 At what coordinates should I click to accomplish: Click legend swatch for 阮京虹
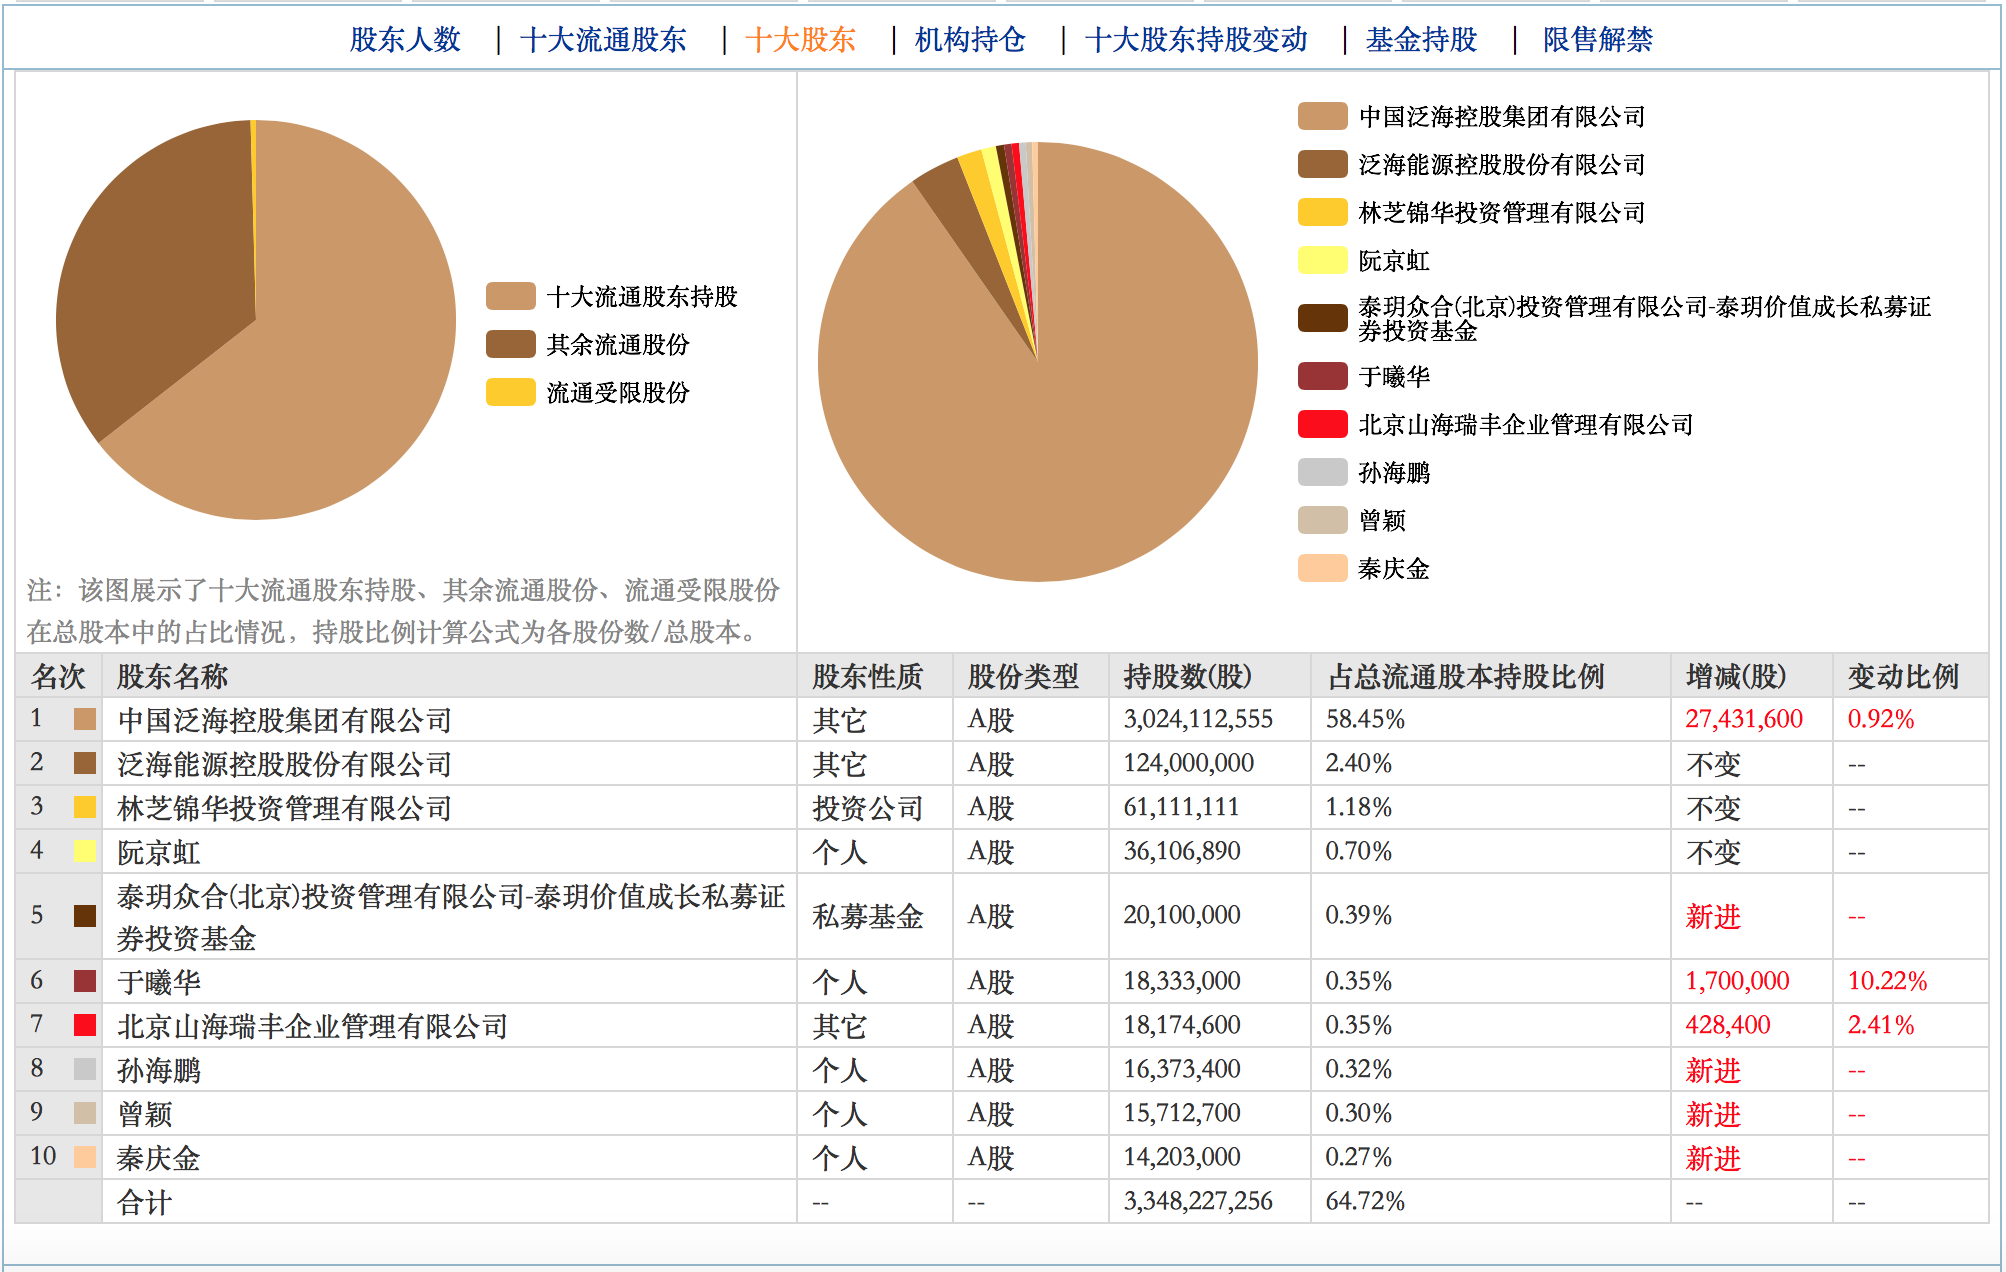(x=1322, y=260)
